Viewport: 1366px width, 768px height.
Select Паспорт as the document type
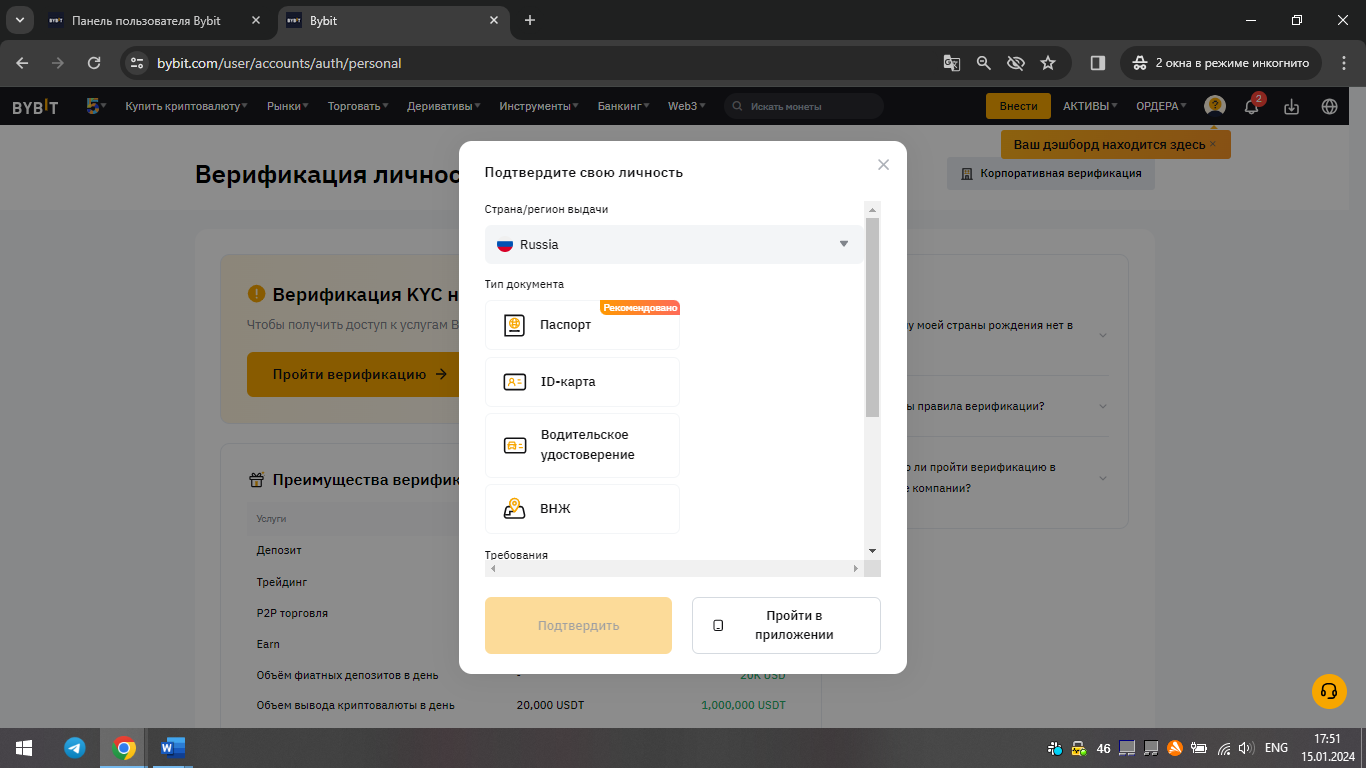click(x=582, y=325)
